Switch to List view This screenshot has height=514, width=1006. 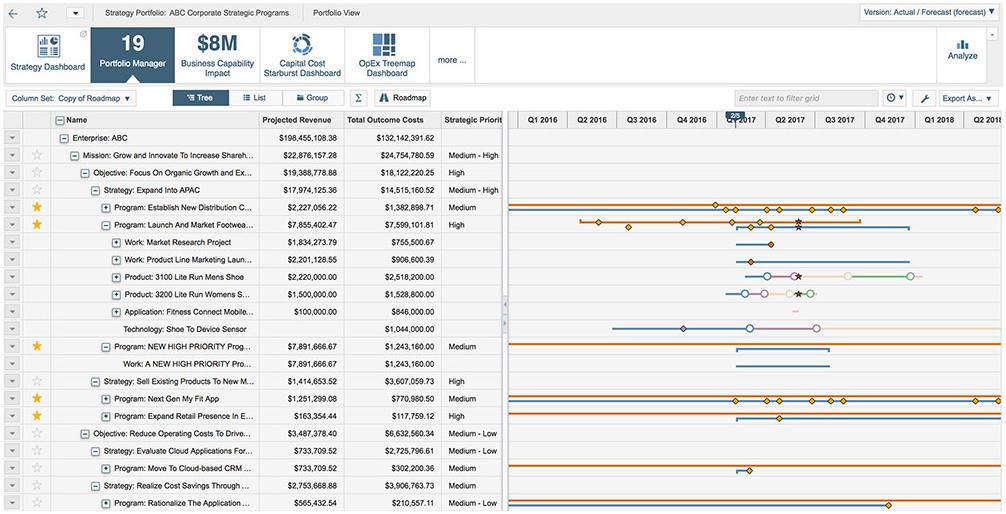[x=255, y=98]
